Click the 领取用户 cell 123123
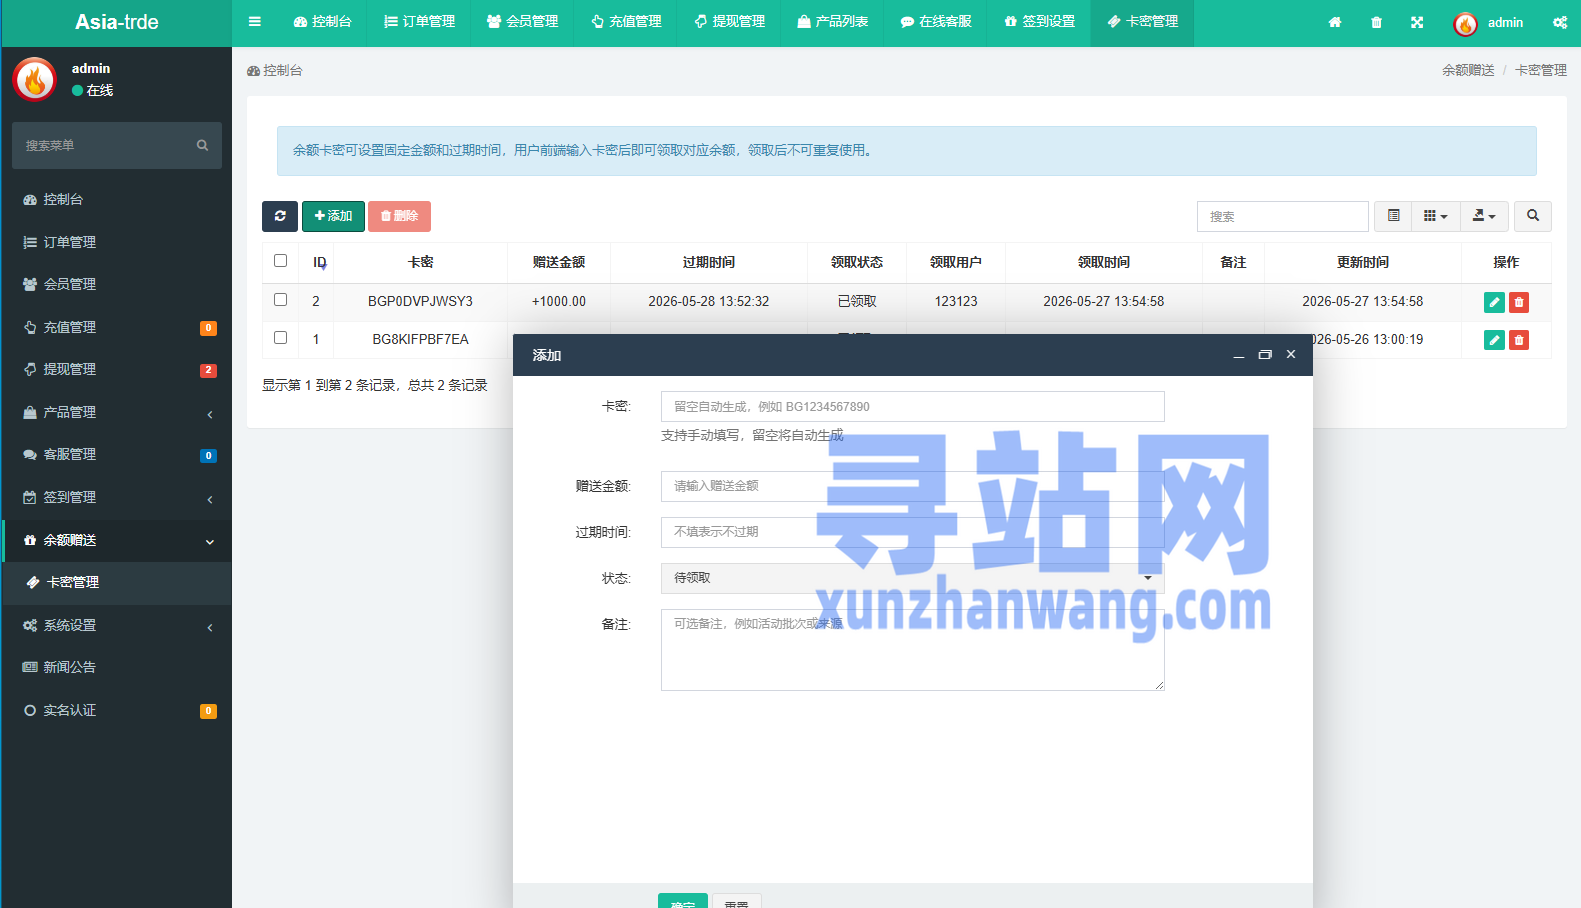 point(956,301)
